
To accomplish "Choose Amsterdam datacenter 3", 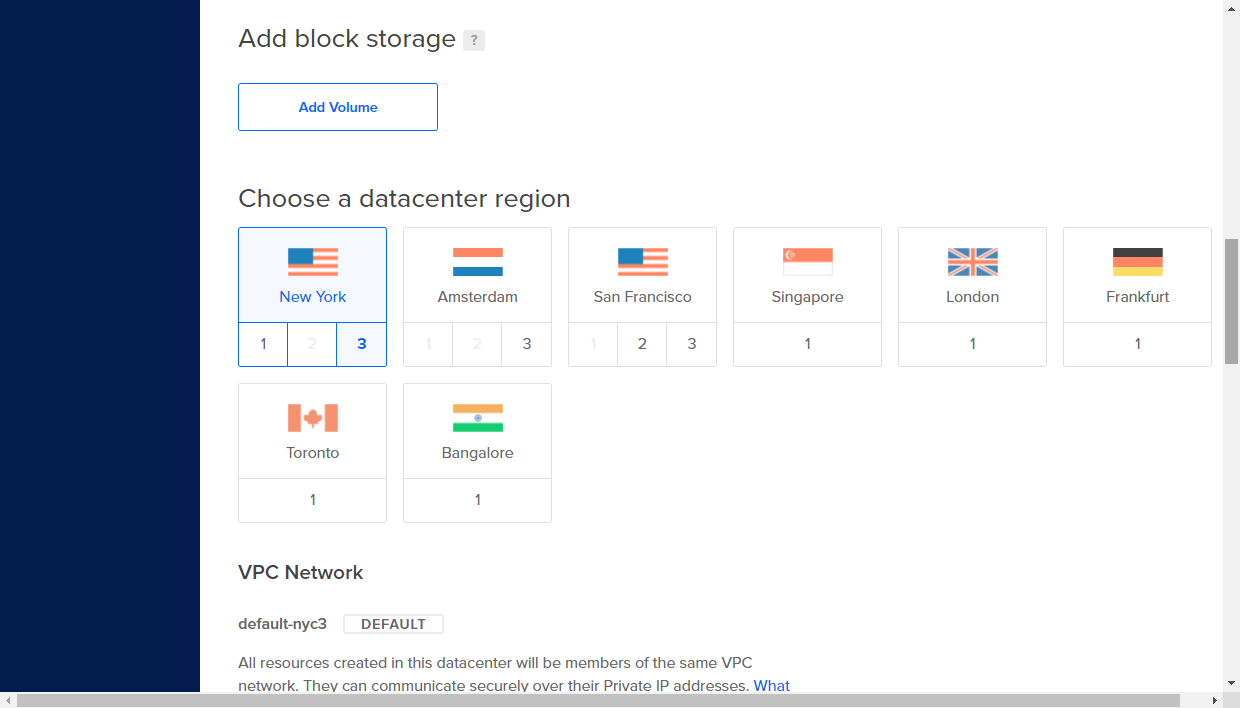I will pos(527,344).
